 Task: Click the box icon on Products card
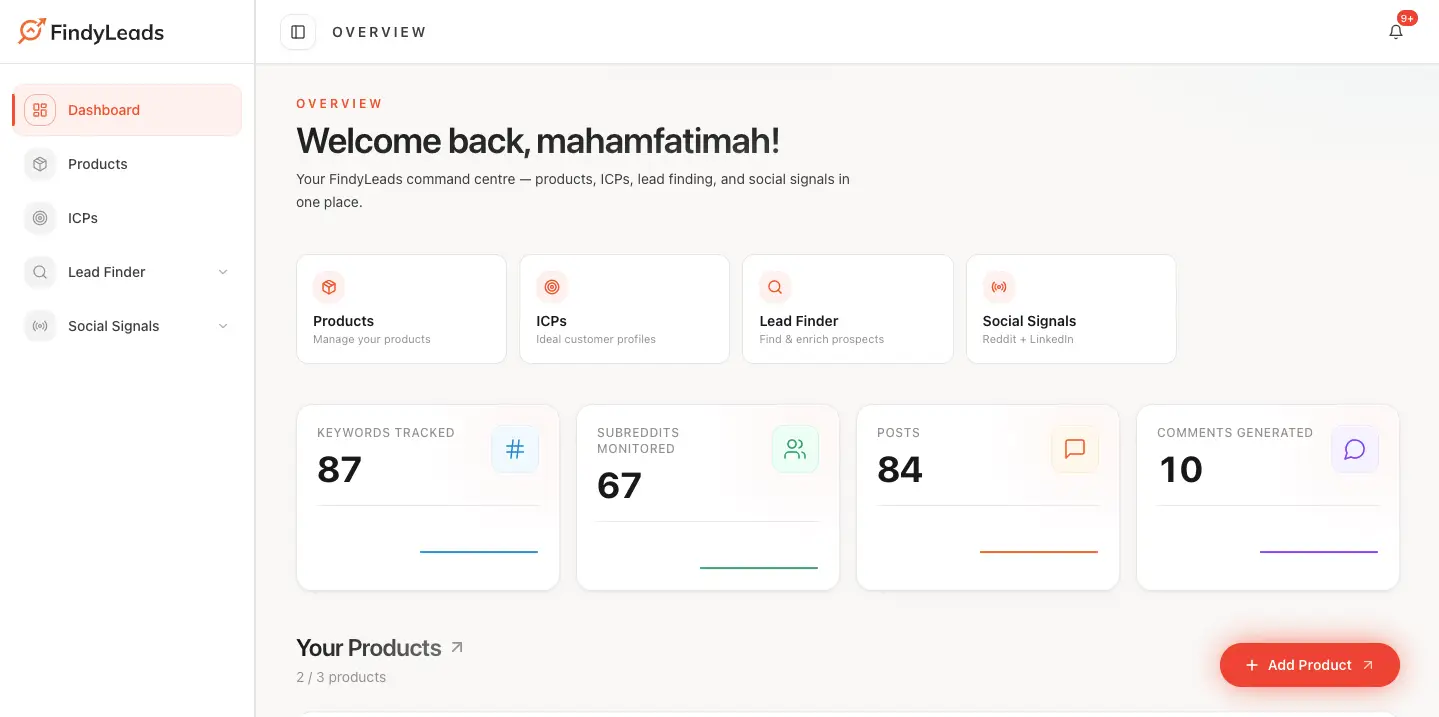pyautogui.click(x=329, y=287)
